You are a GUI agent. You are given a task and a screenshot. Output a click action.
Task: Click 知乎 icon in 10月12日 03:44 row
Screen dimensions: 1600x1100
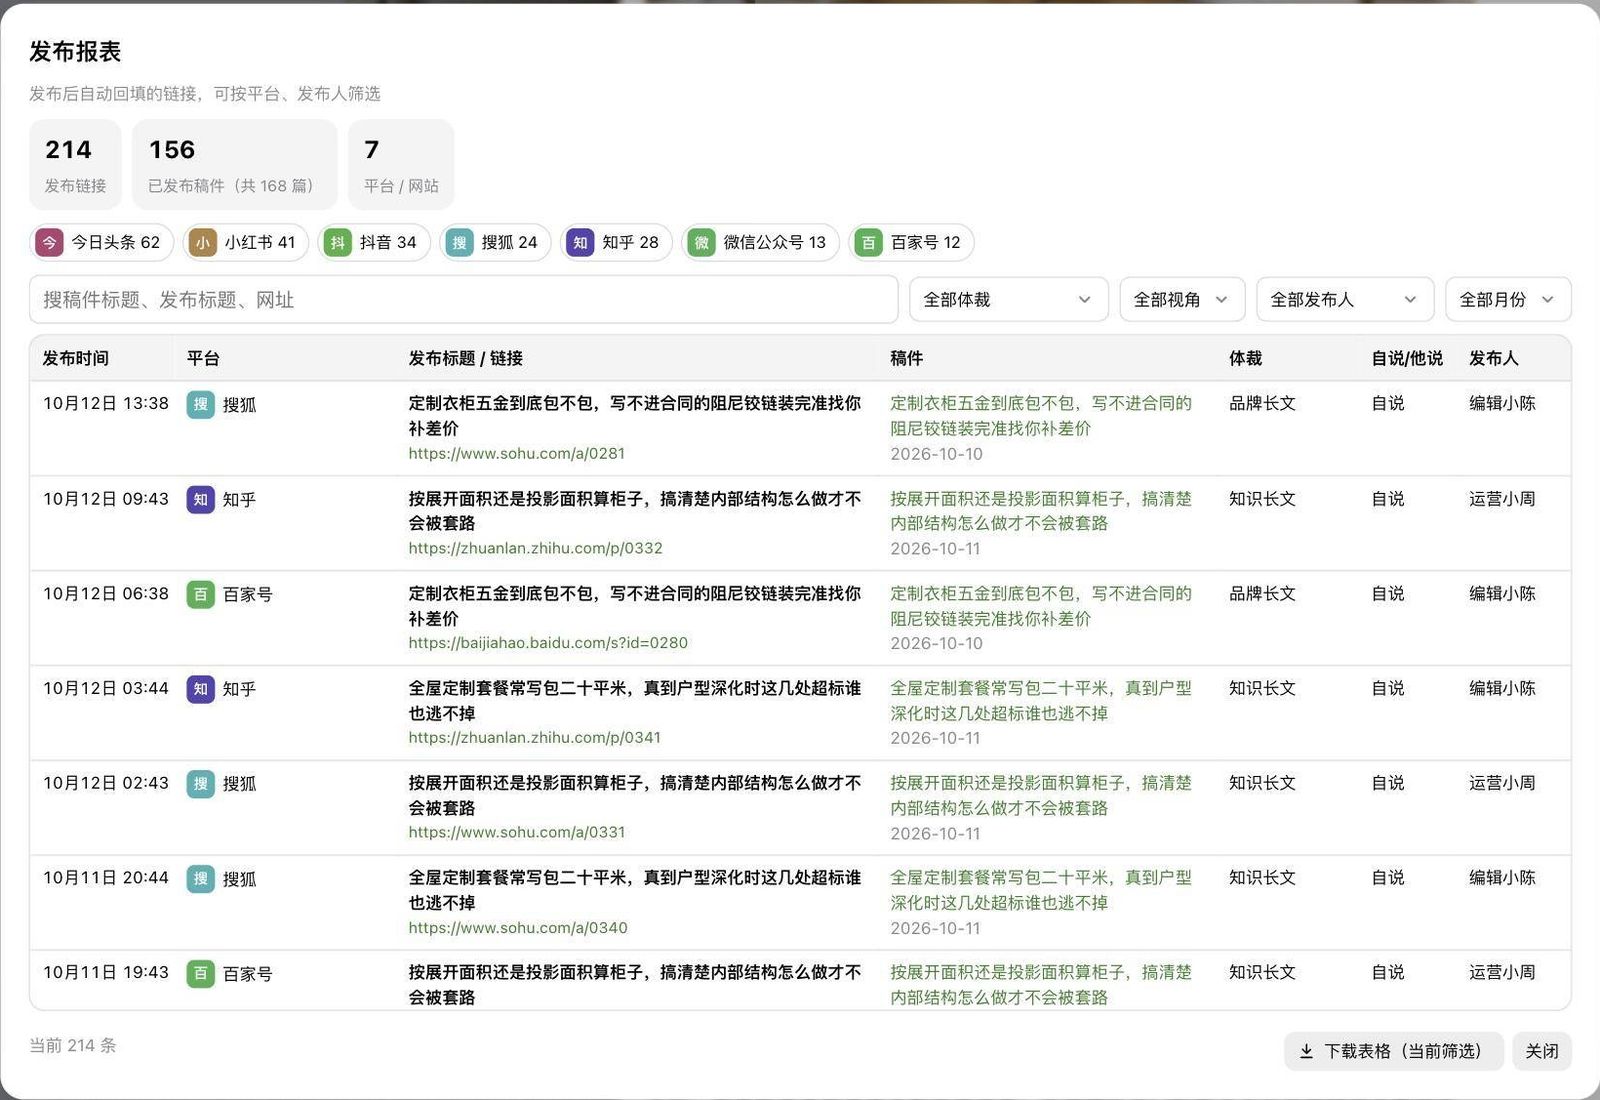click(x=201, y=689)
